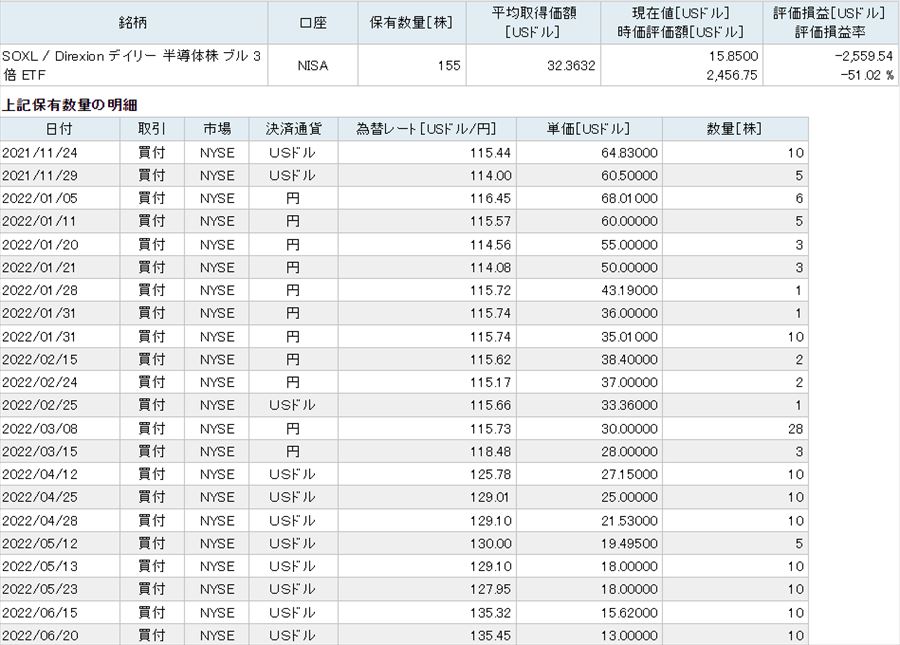This screenshot has width=900, height=645.
Task: Click the 保有数量[株] column header
Action: pyautogui.click(x=412, y=22)
